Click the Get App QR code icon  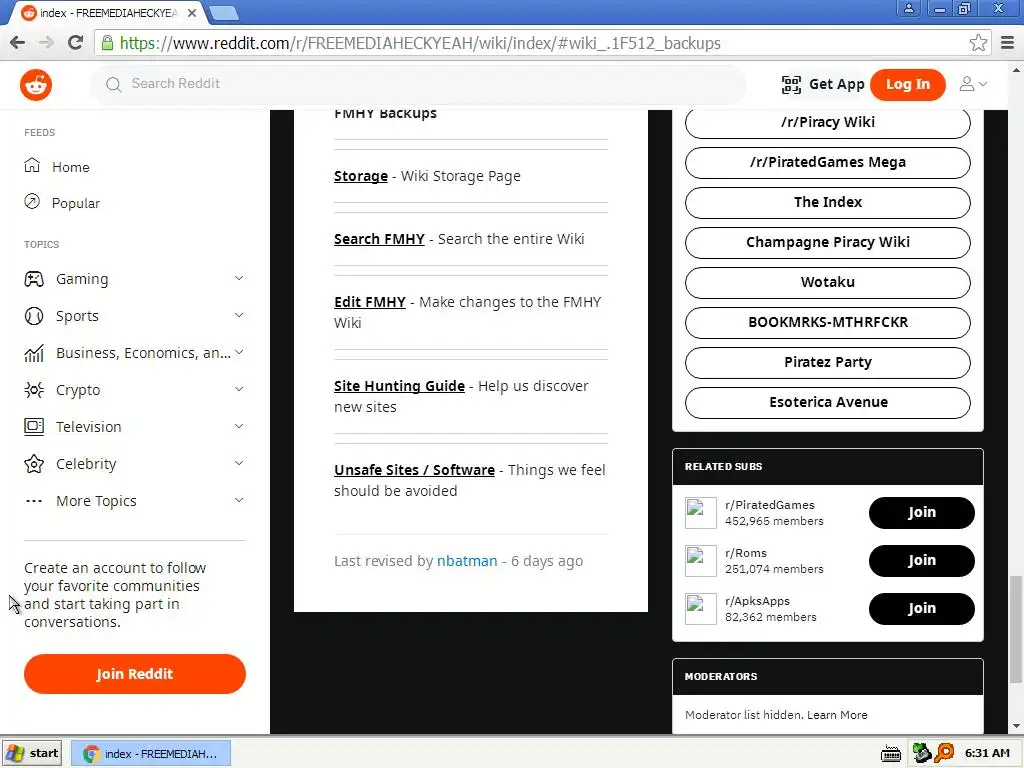pyautogui.click(x=791, y=84)
